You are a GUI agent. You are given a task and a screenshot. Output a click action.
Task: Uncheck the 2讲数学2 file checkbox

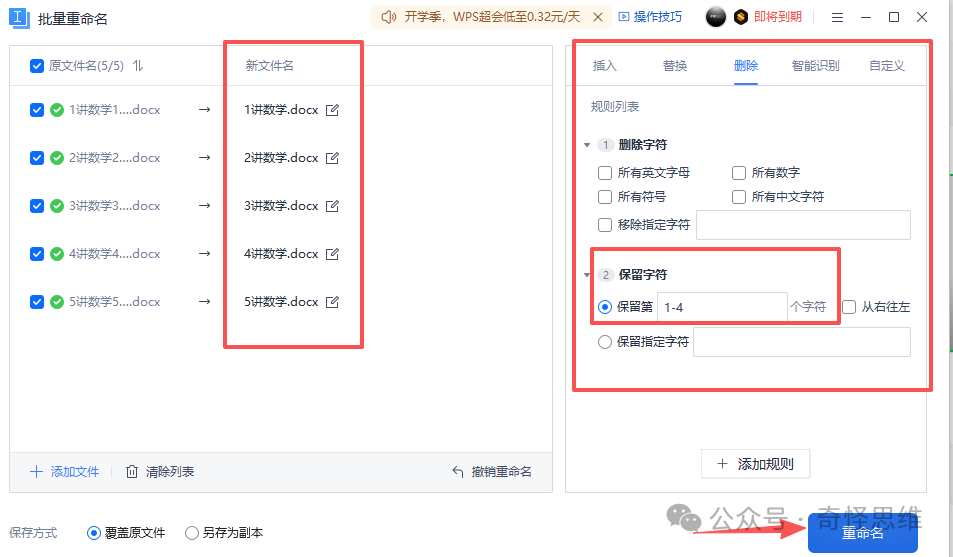pyautogui.click(x=37, y=158)
